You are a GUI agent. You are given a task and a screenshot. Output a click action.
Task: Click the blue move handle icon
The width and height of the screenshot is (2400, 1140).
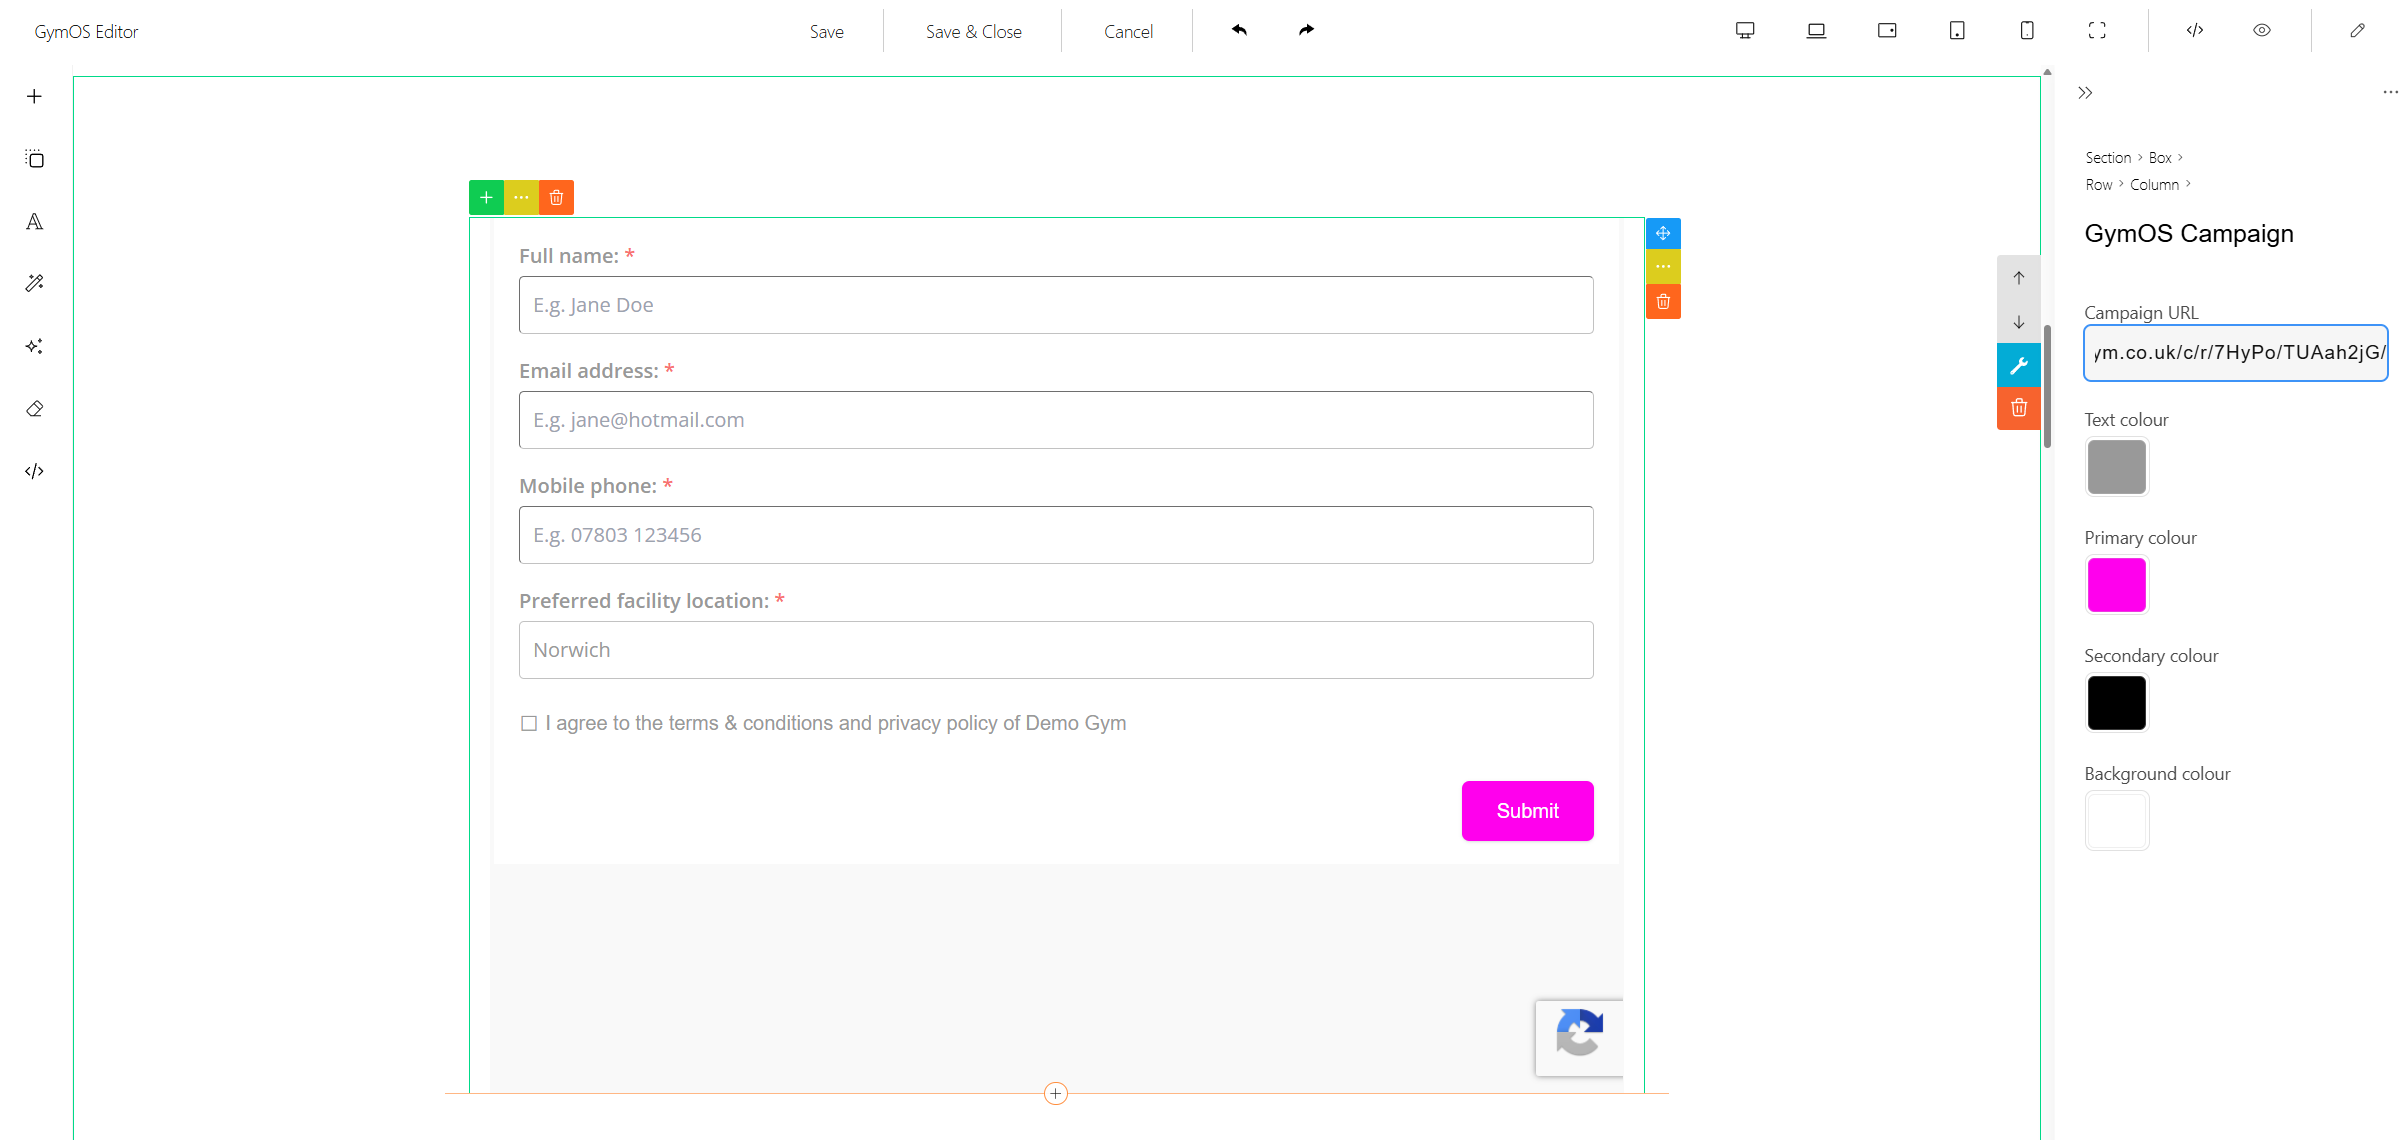(1663, 233)
